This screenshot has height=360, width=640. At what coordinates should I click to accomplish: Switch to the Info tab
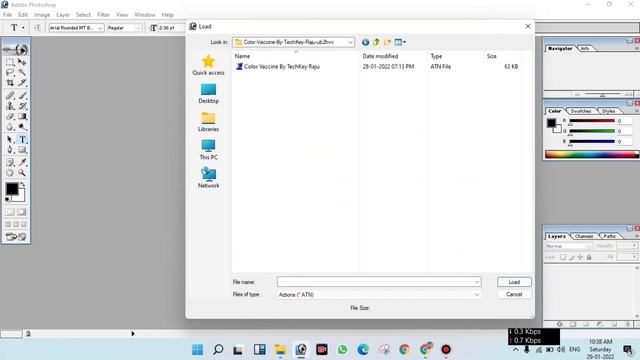click(x=585, y=49)
